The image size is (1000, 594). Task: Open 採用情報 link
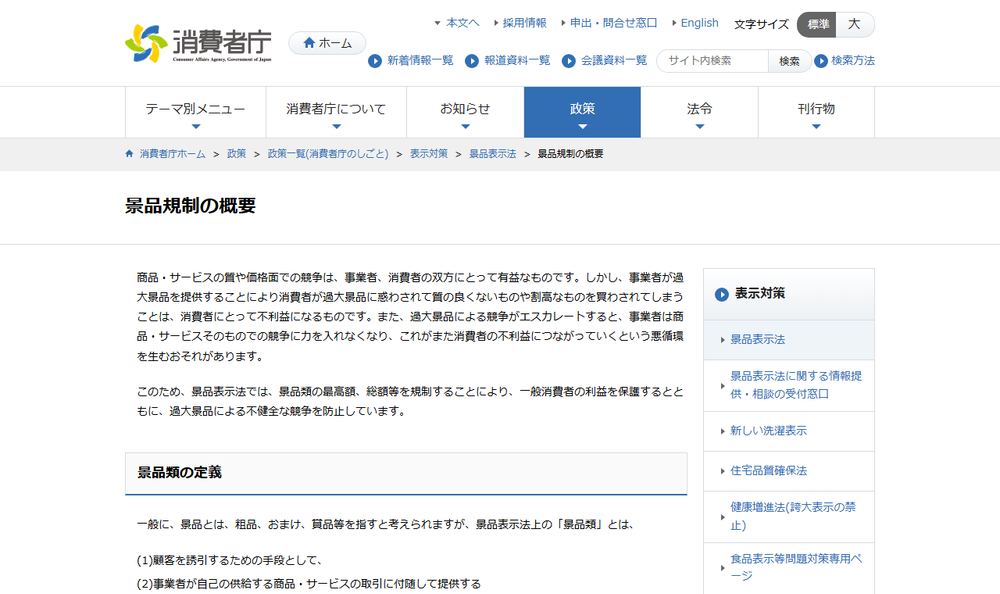pyautogui.click(x=524, y=23)
